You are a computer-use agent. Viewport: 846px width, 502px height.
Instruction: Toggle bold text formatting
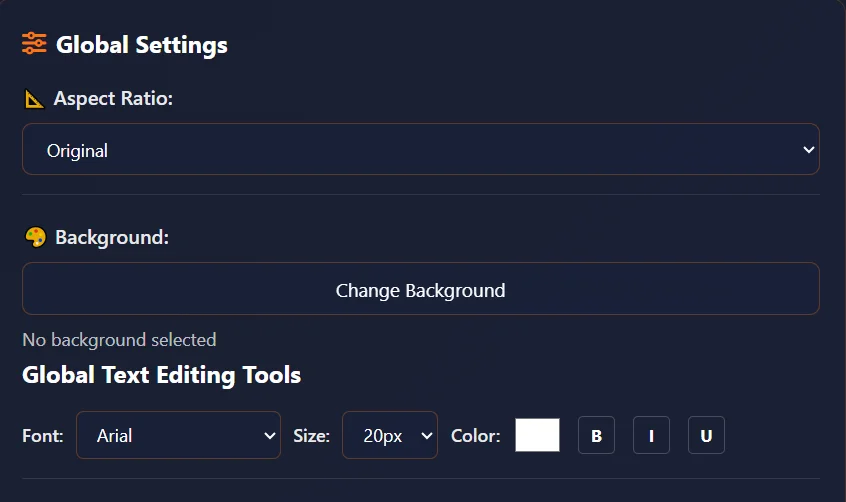(x=596, y=436)
